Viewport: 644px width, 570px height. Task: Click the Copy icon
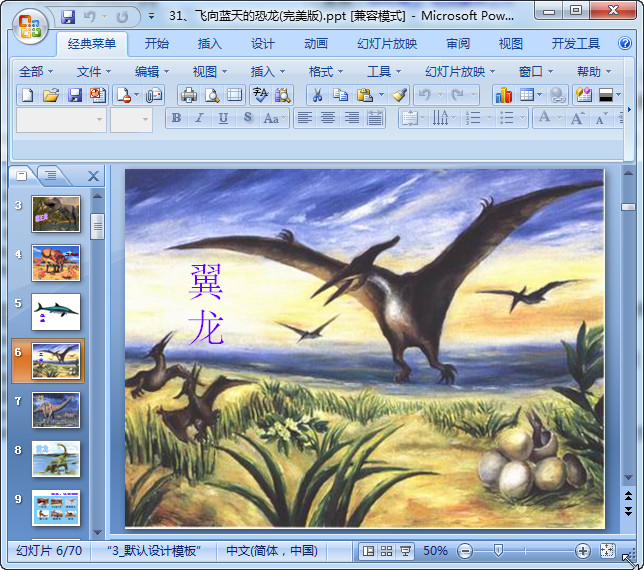tap(340, 95)
